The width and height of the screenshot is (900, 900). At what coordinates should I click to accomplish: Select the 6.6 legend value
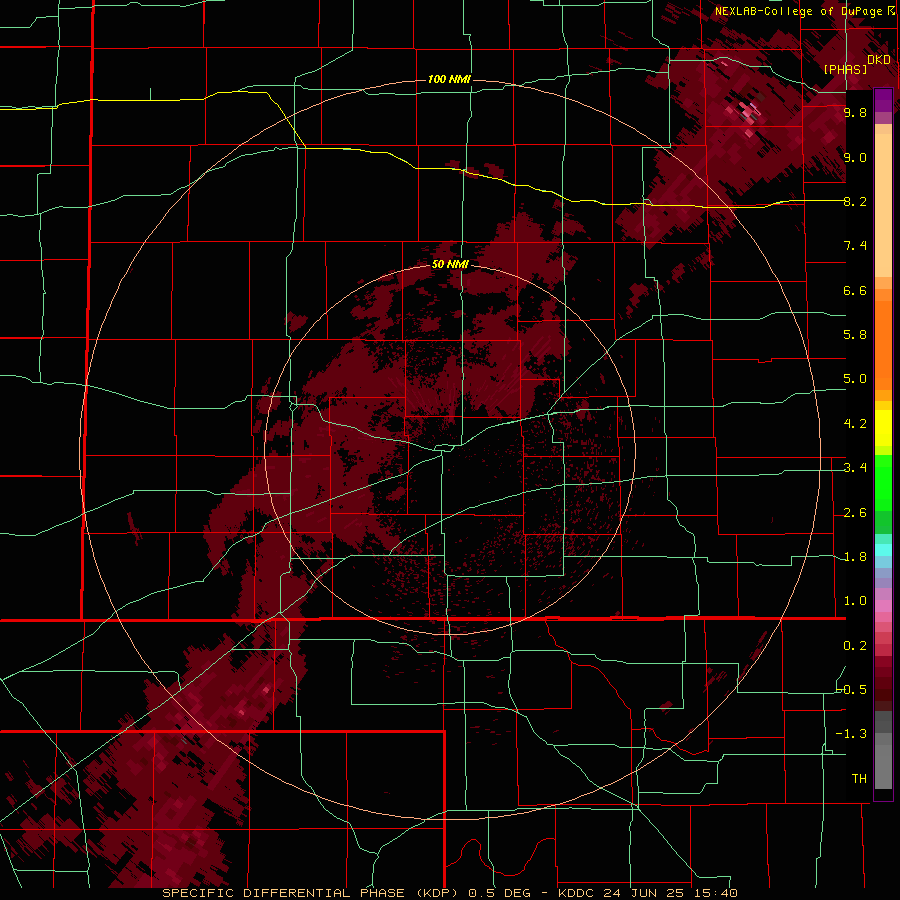click(855, 290)
